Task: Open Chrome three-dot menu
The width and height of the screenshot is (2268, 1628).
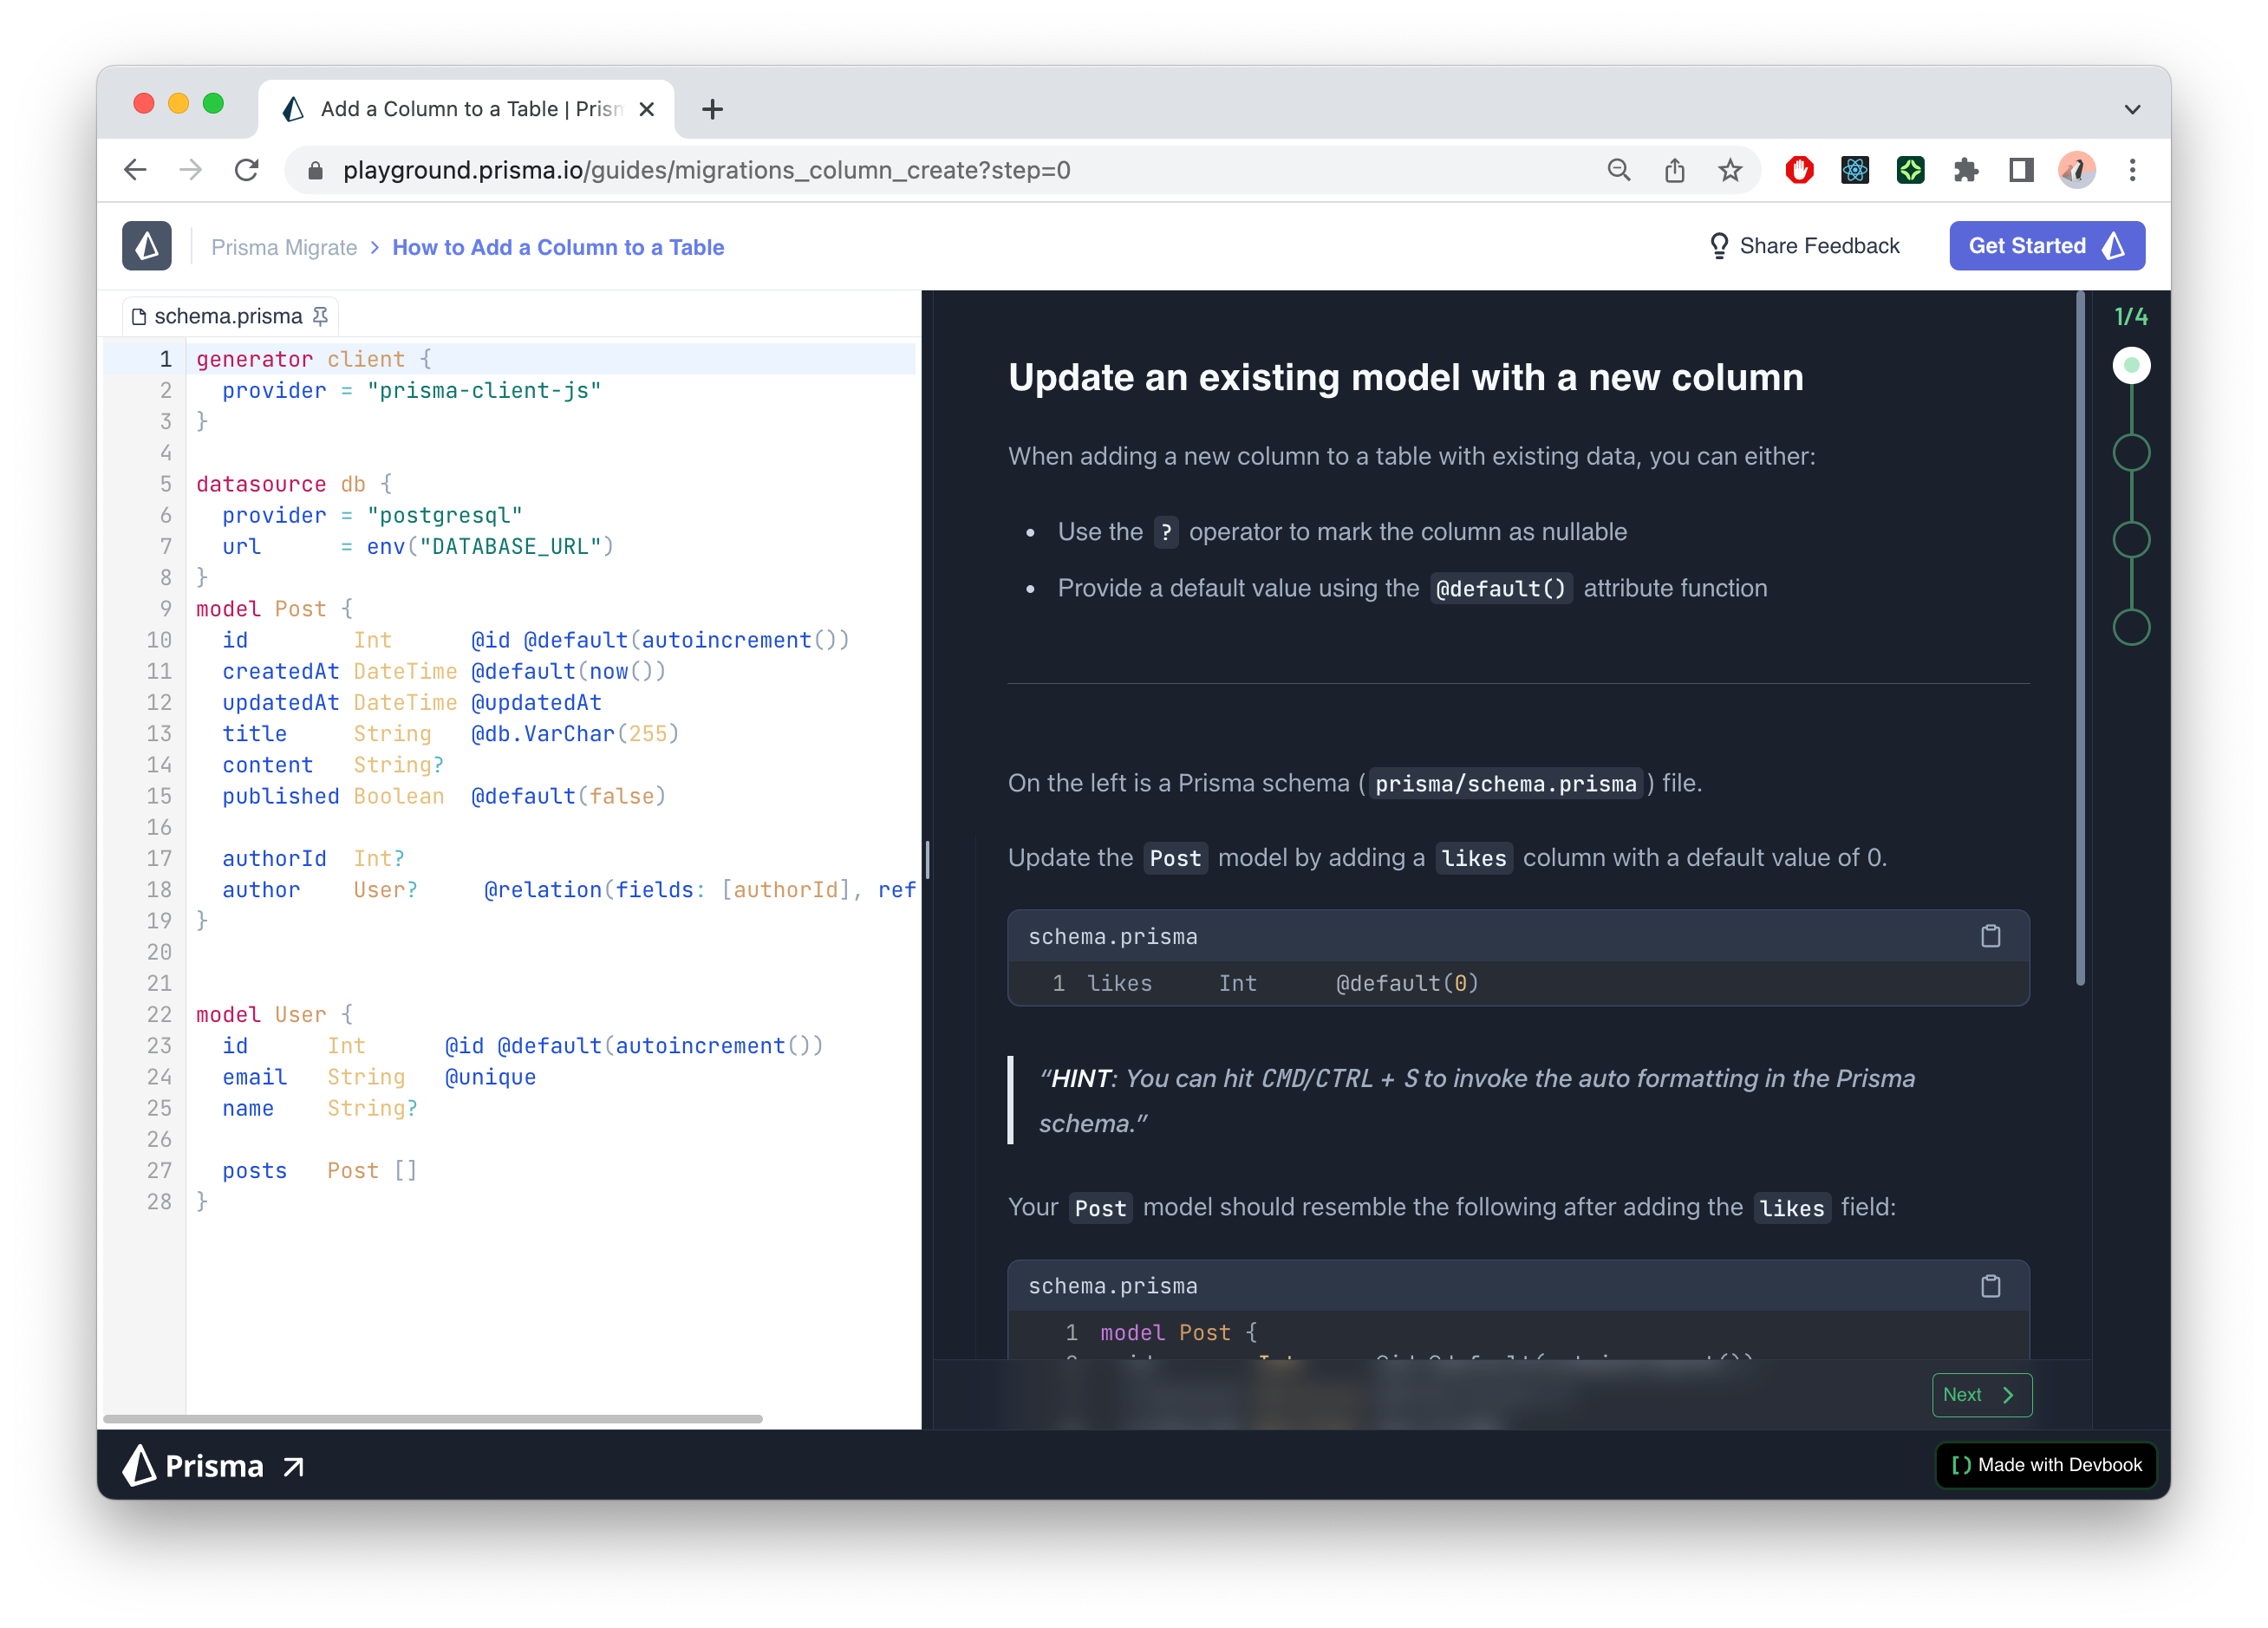Action: (2132, 171)
